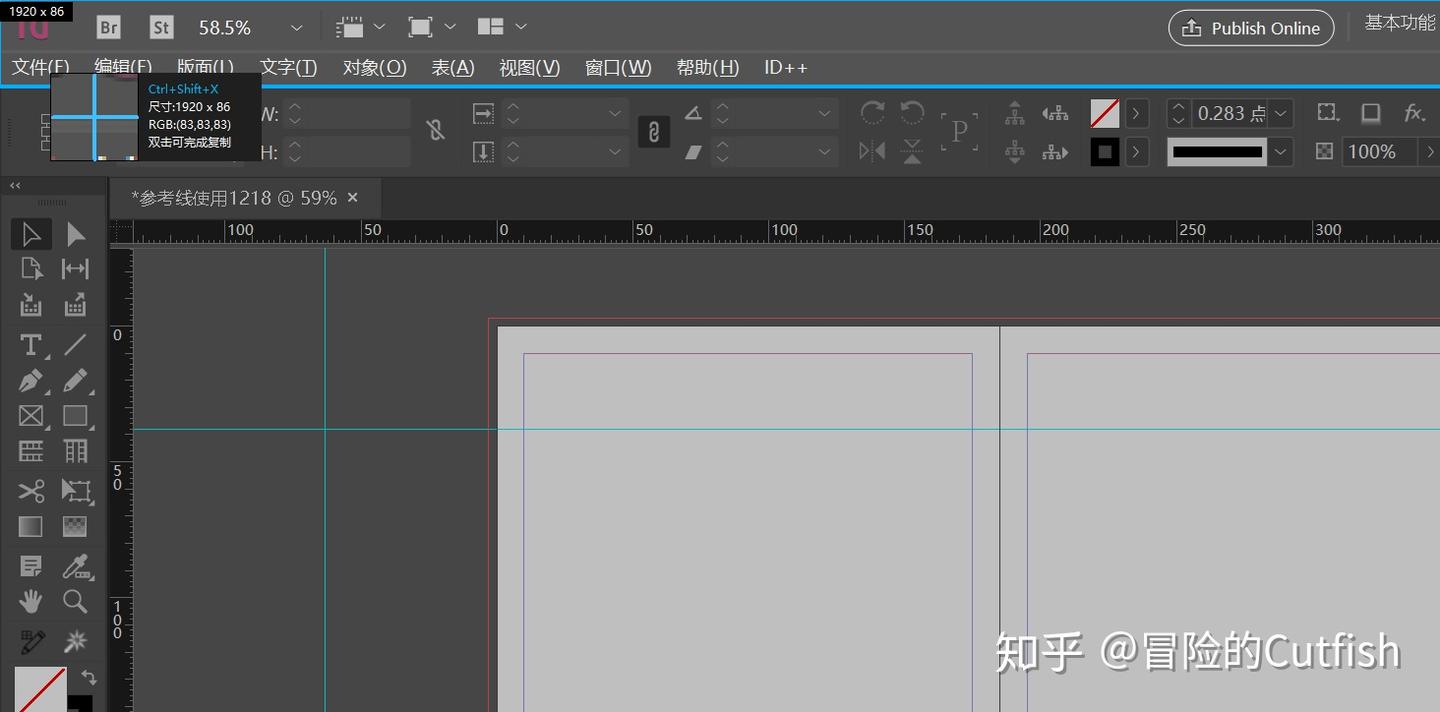Select the Pen tool

31,381
